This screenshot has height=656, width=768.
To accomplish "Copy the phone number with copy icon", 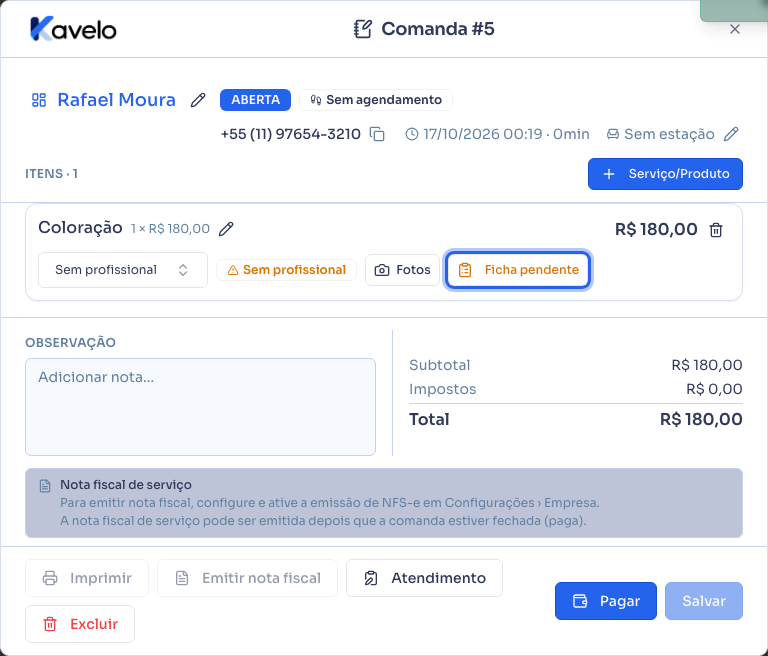I will pos(377,134).
